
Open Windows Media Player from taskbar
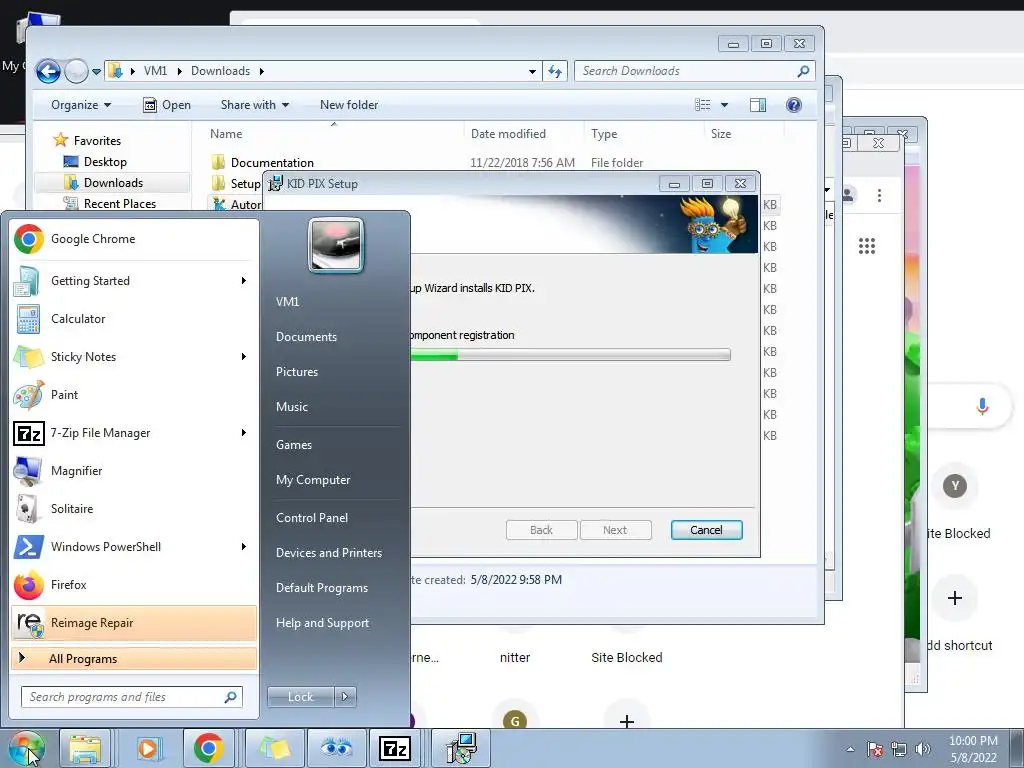[147, 748]
